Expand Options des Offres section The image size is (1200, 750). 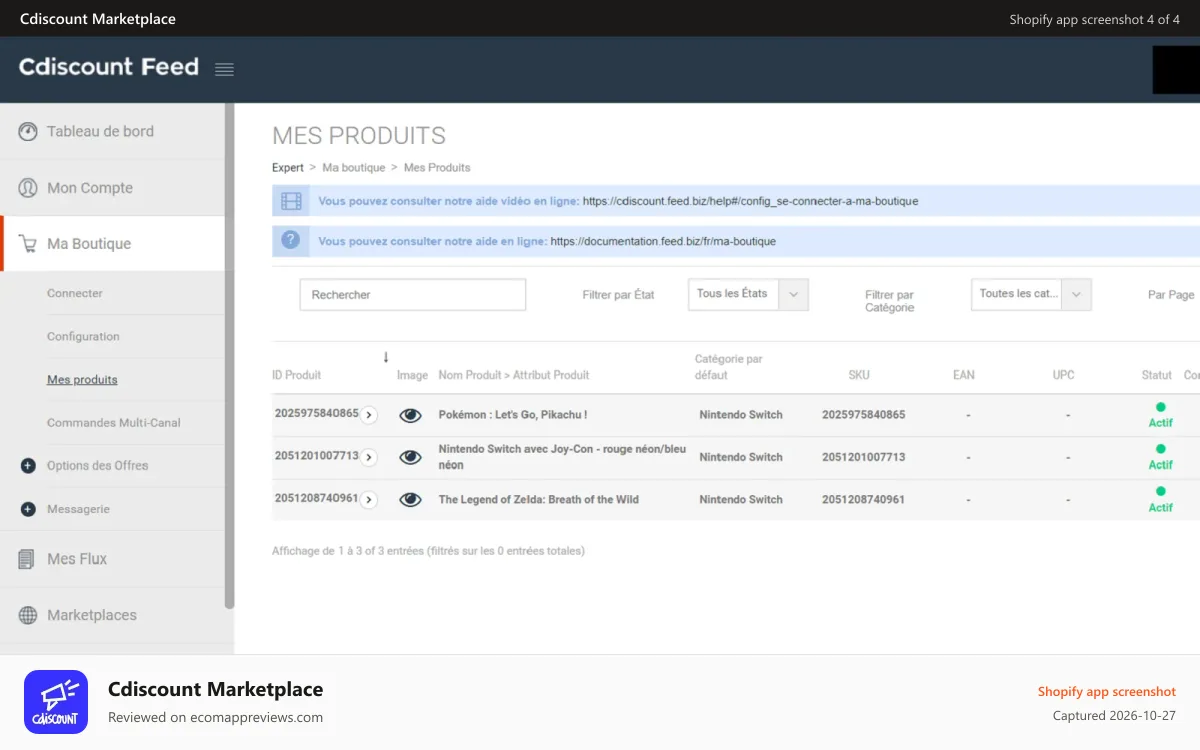tap(97, 466)
